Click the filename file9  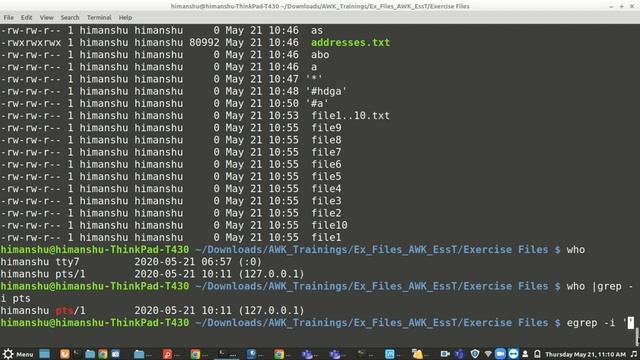click(326, 128)
